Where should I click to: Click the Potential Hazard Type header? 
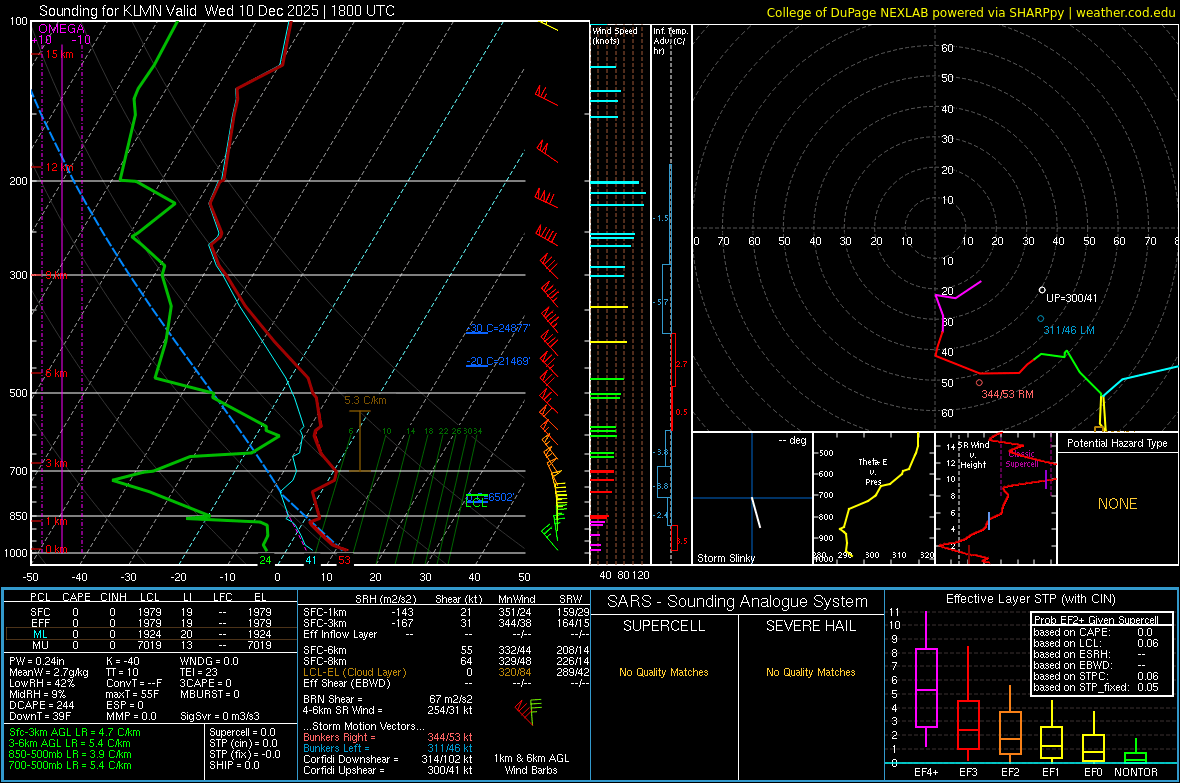coord(1117,443)
